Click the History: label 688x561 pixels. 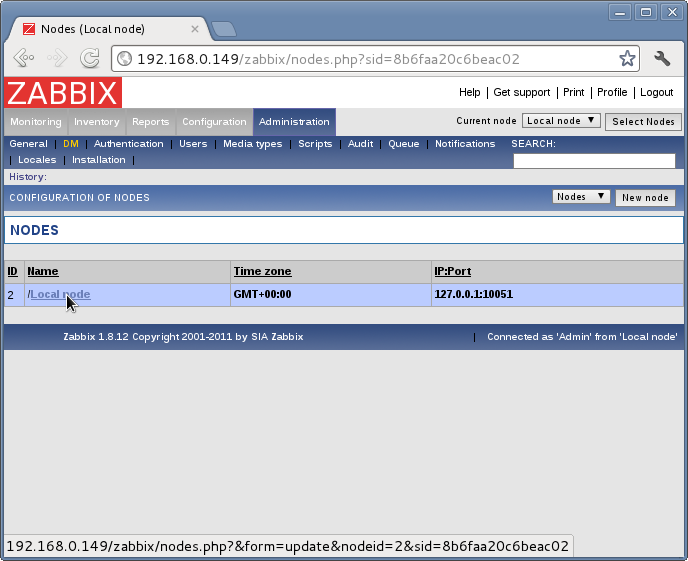click(x=28, y=177)
